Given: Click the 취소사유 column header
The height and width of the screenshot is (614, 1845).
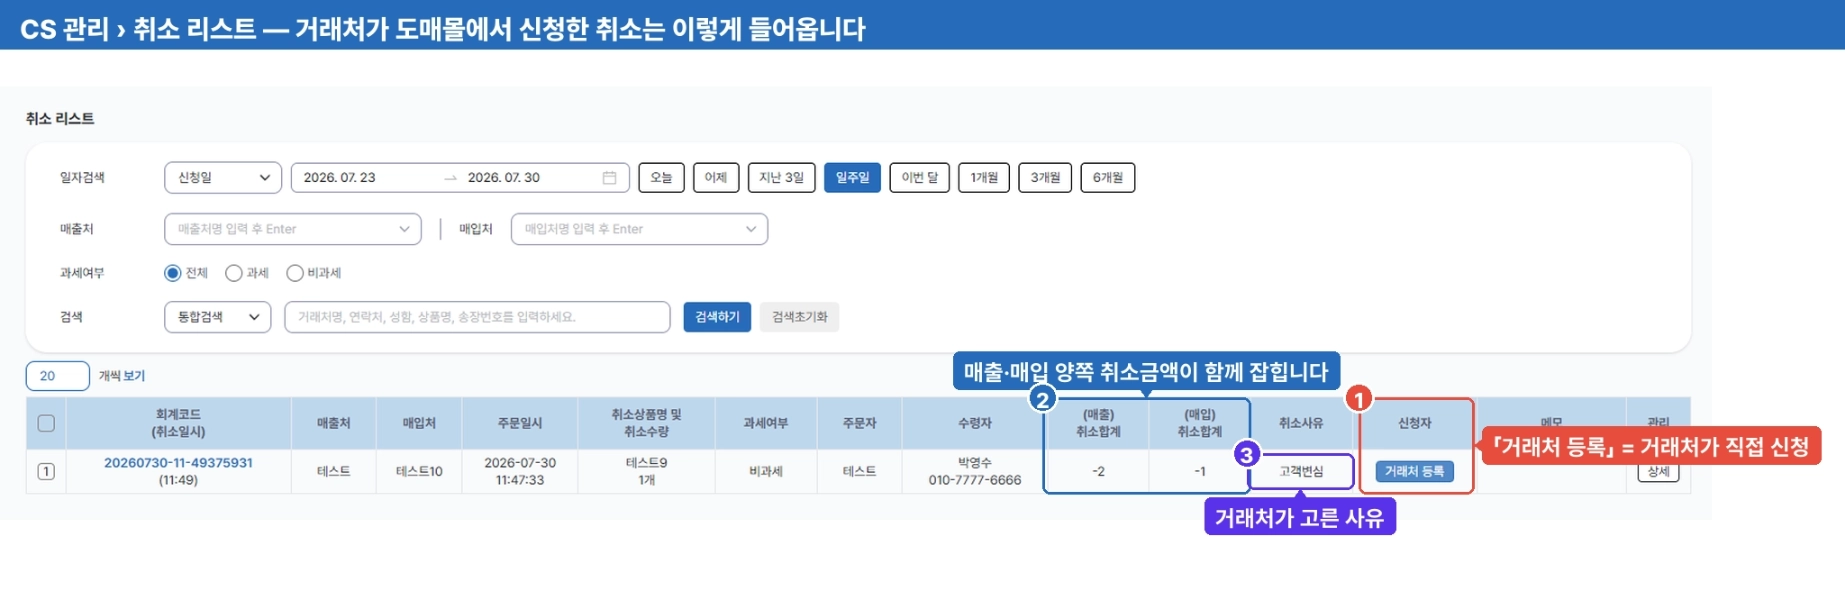Looking at the screenshot, I should (x=1301, y=423).
